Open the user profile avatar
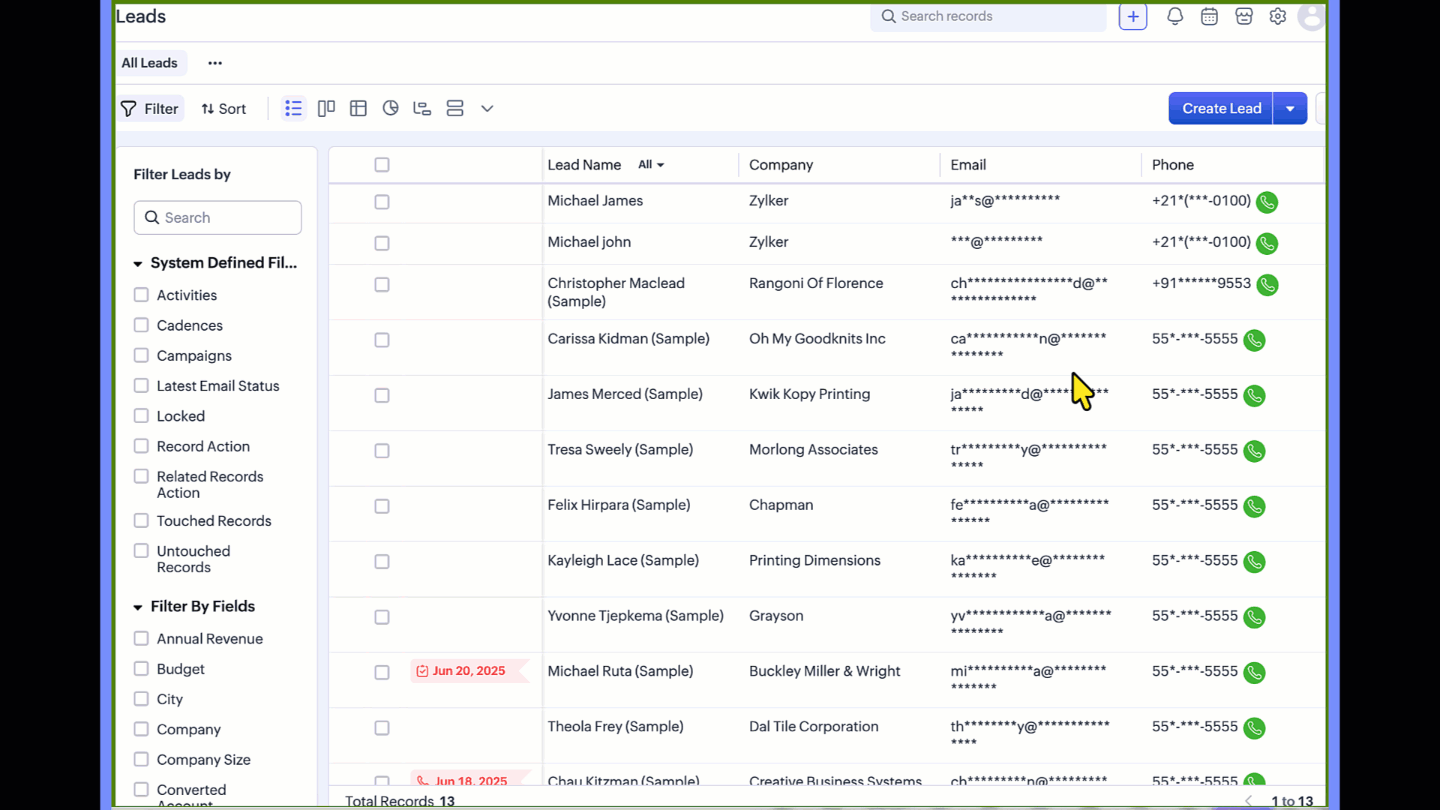This screenshot has width=1440, height=810. [x=1311, y=16]
